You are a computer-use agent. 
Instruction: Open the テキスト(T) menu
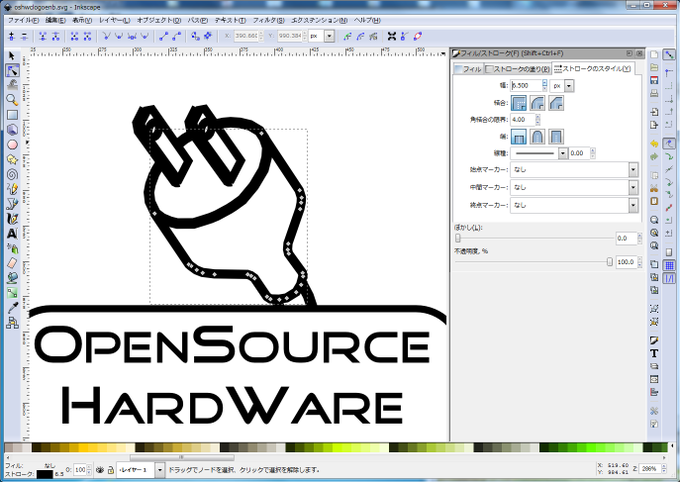click(230, 20)
